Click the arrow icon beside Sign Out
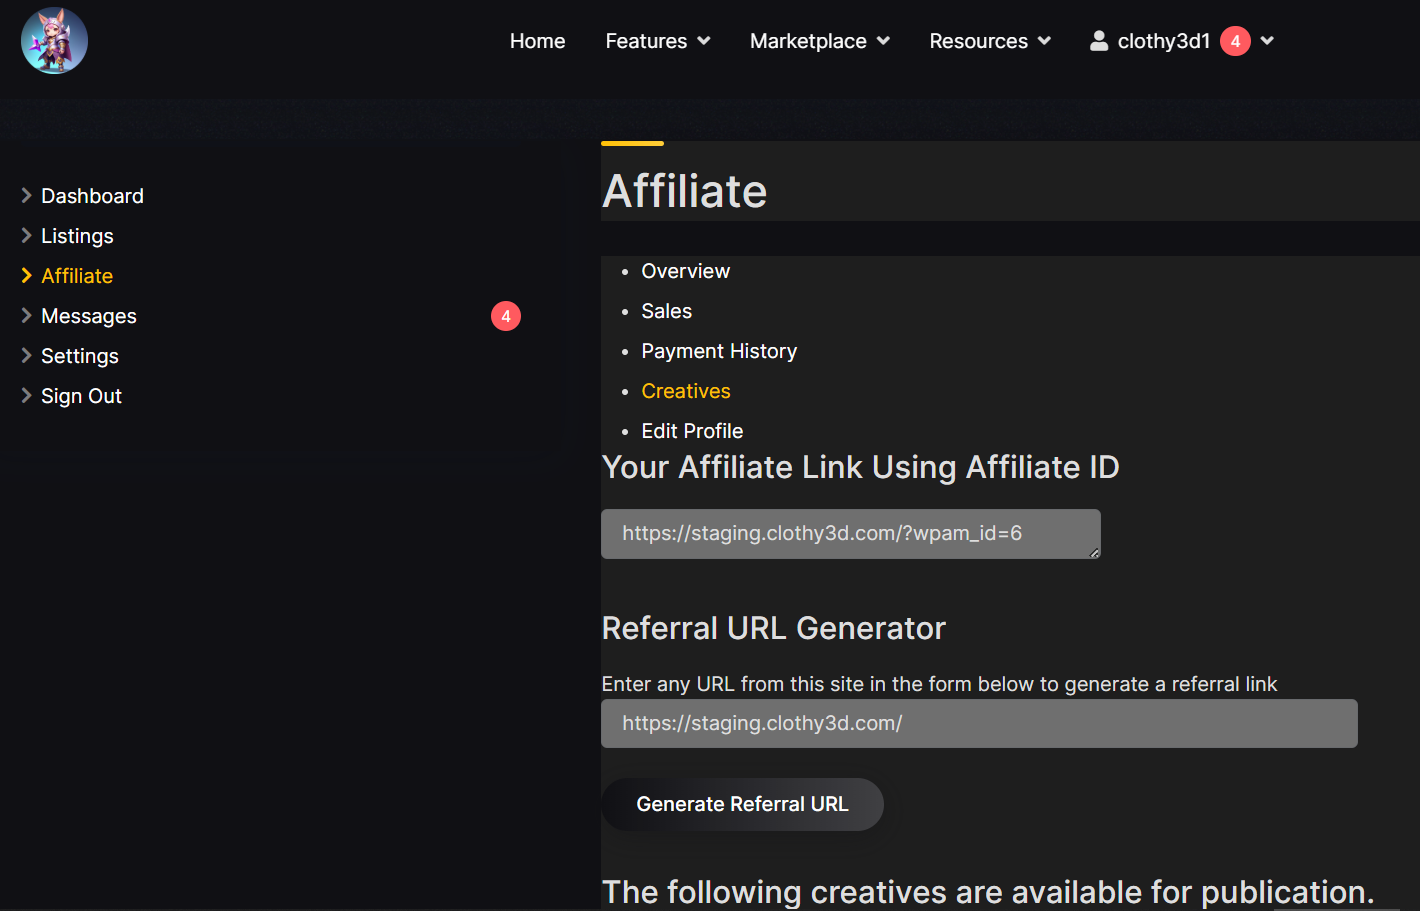This screenshot has height=911, width=1420. [x=27, y=396]
